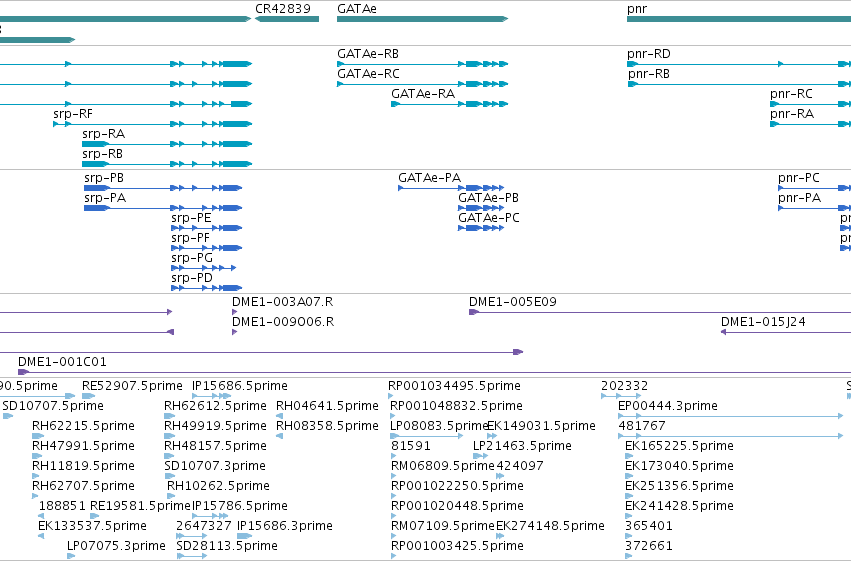Click transcript pnr-RD label
The image size is (851, 561).
649,54
